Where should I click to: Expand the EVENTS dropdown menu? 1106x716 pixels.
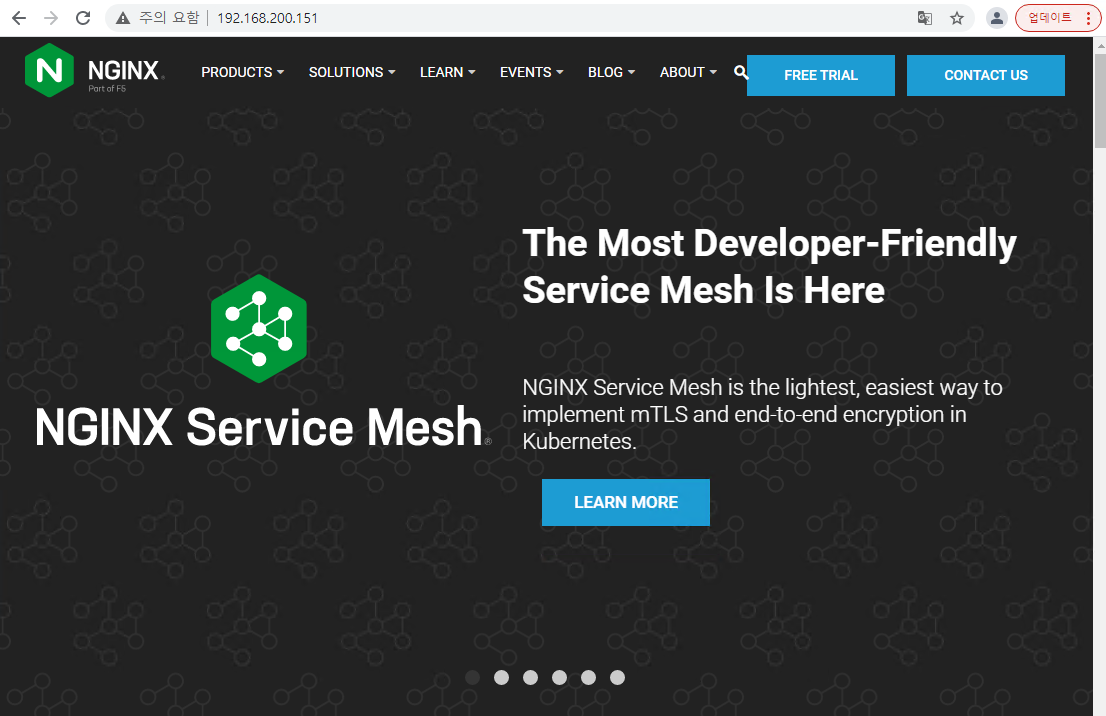(x=532, y=72)
